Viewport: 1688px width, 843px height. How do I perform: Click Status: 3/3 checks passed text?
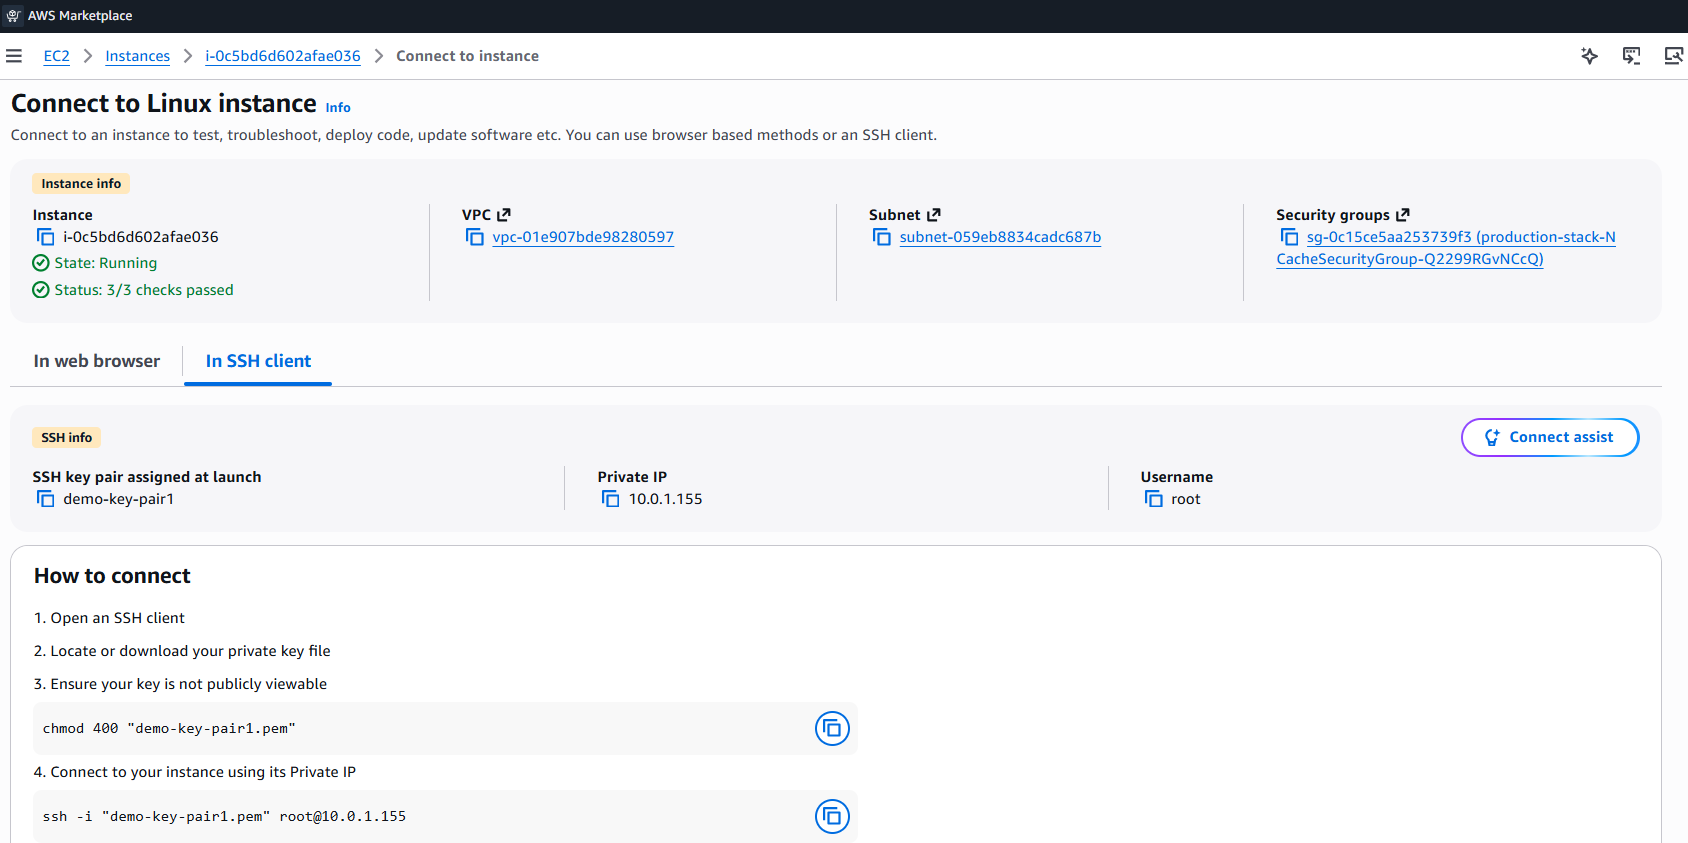click(144, 290)
